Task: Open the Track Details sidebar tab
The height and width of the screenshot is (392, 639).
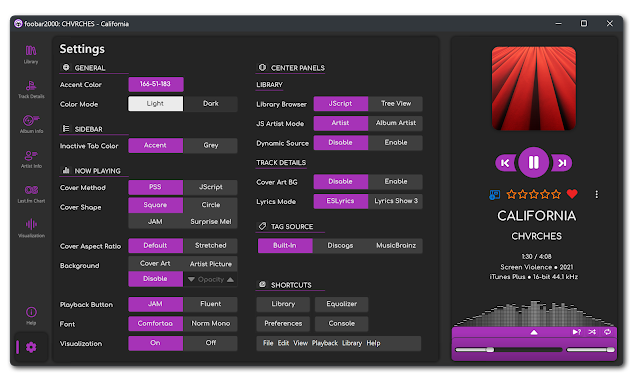Action: click(x=31, y=89)
